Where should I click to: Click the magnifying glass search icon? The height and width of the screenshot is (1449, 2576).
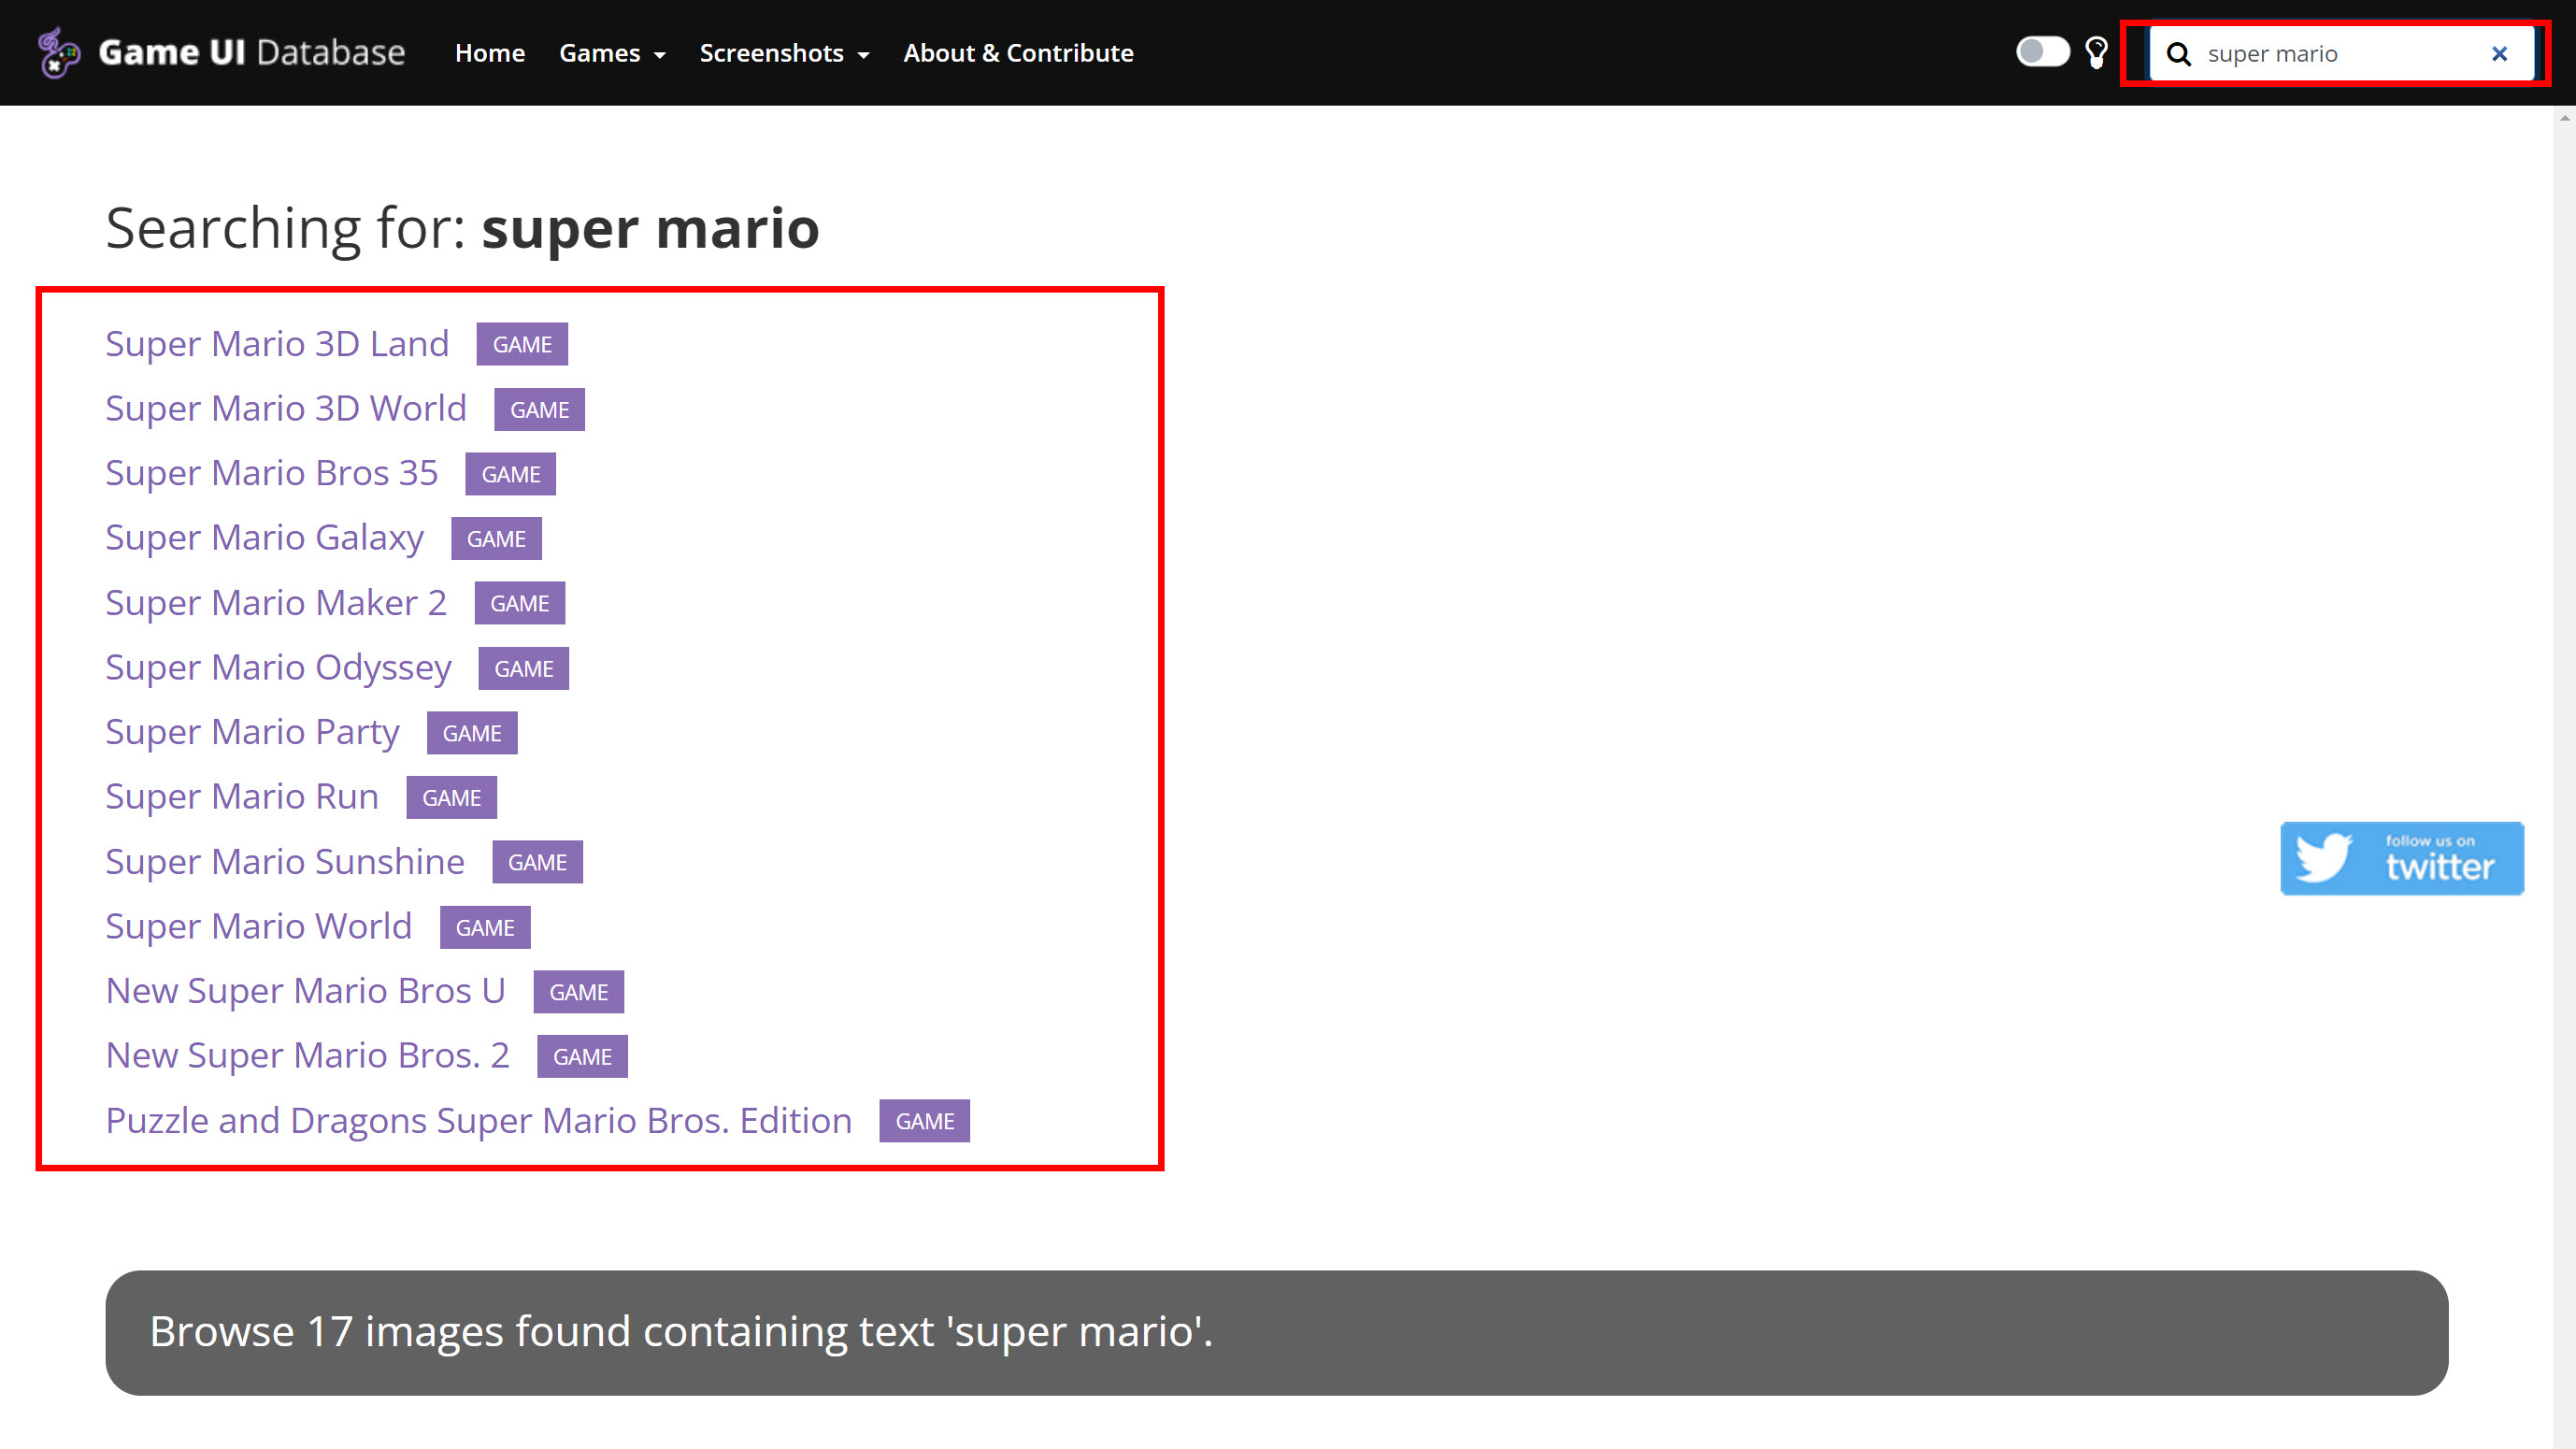tap(2178, 54)
